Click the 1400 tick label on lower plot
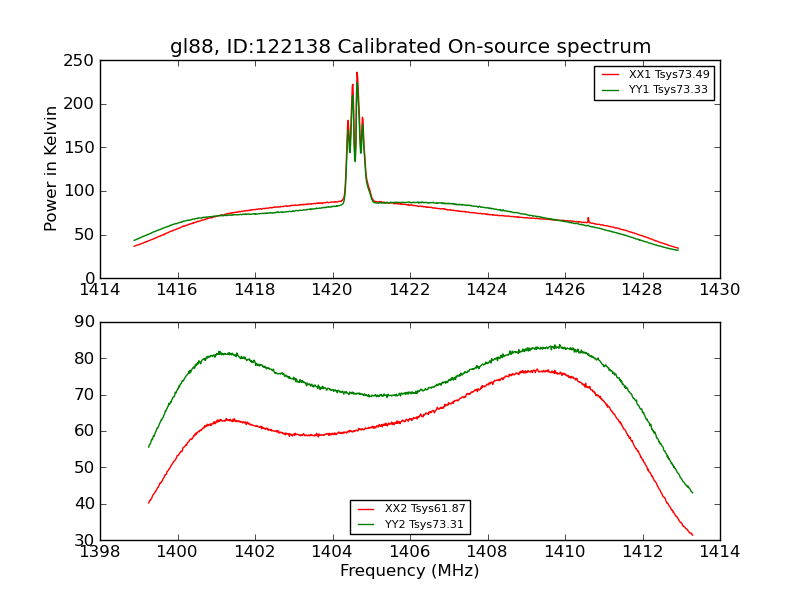The image size is (800, 600). coord(177,552)
